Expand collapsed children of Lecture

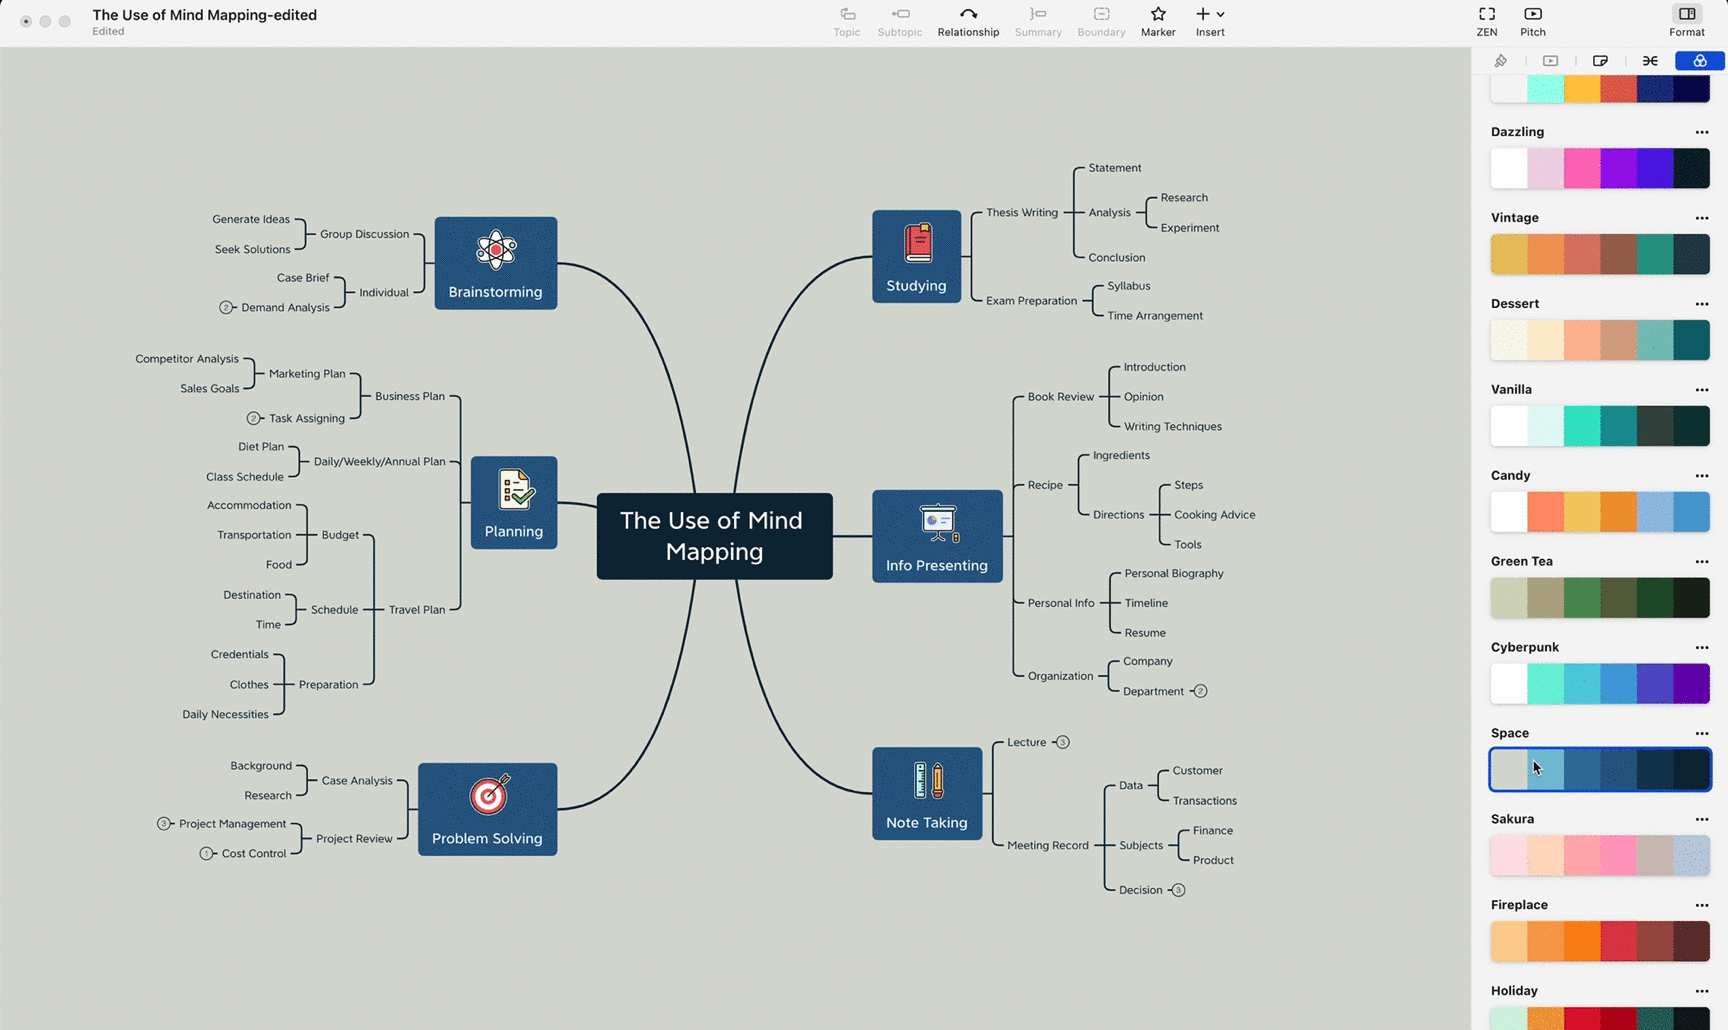[x=1062, y=742]
